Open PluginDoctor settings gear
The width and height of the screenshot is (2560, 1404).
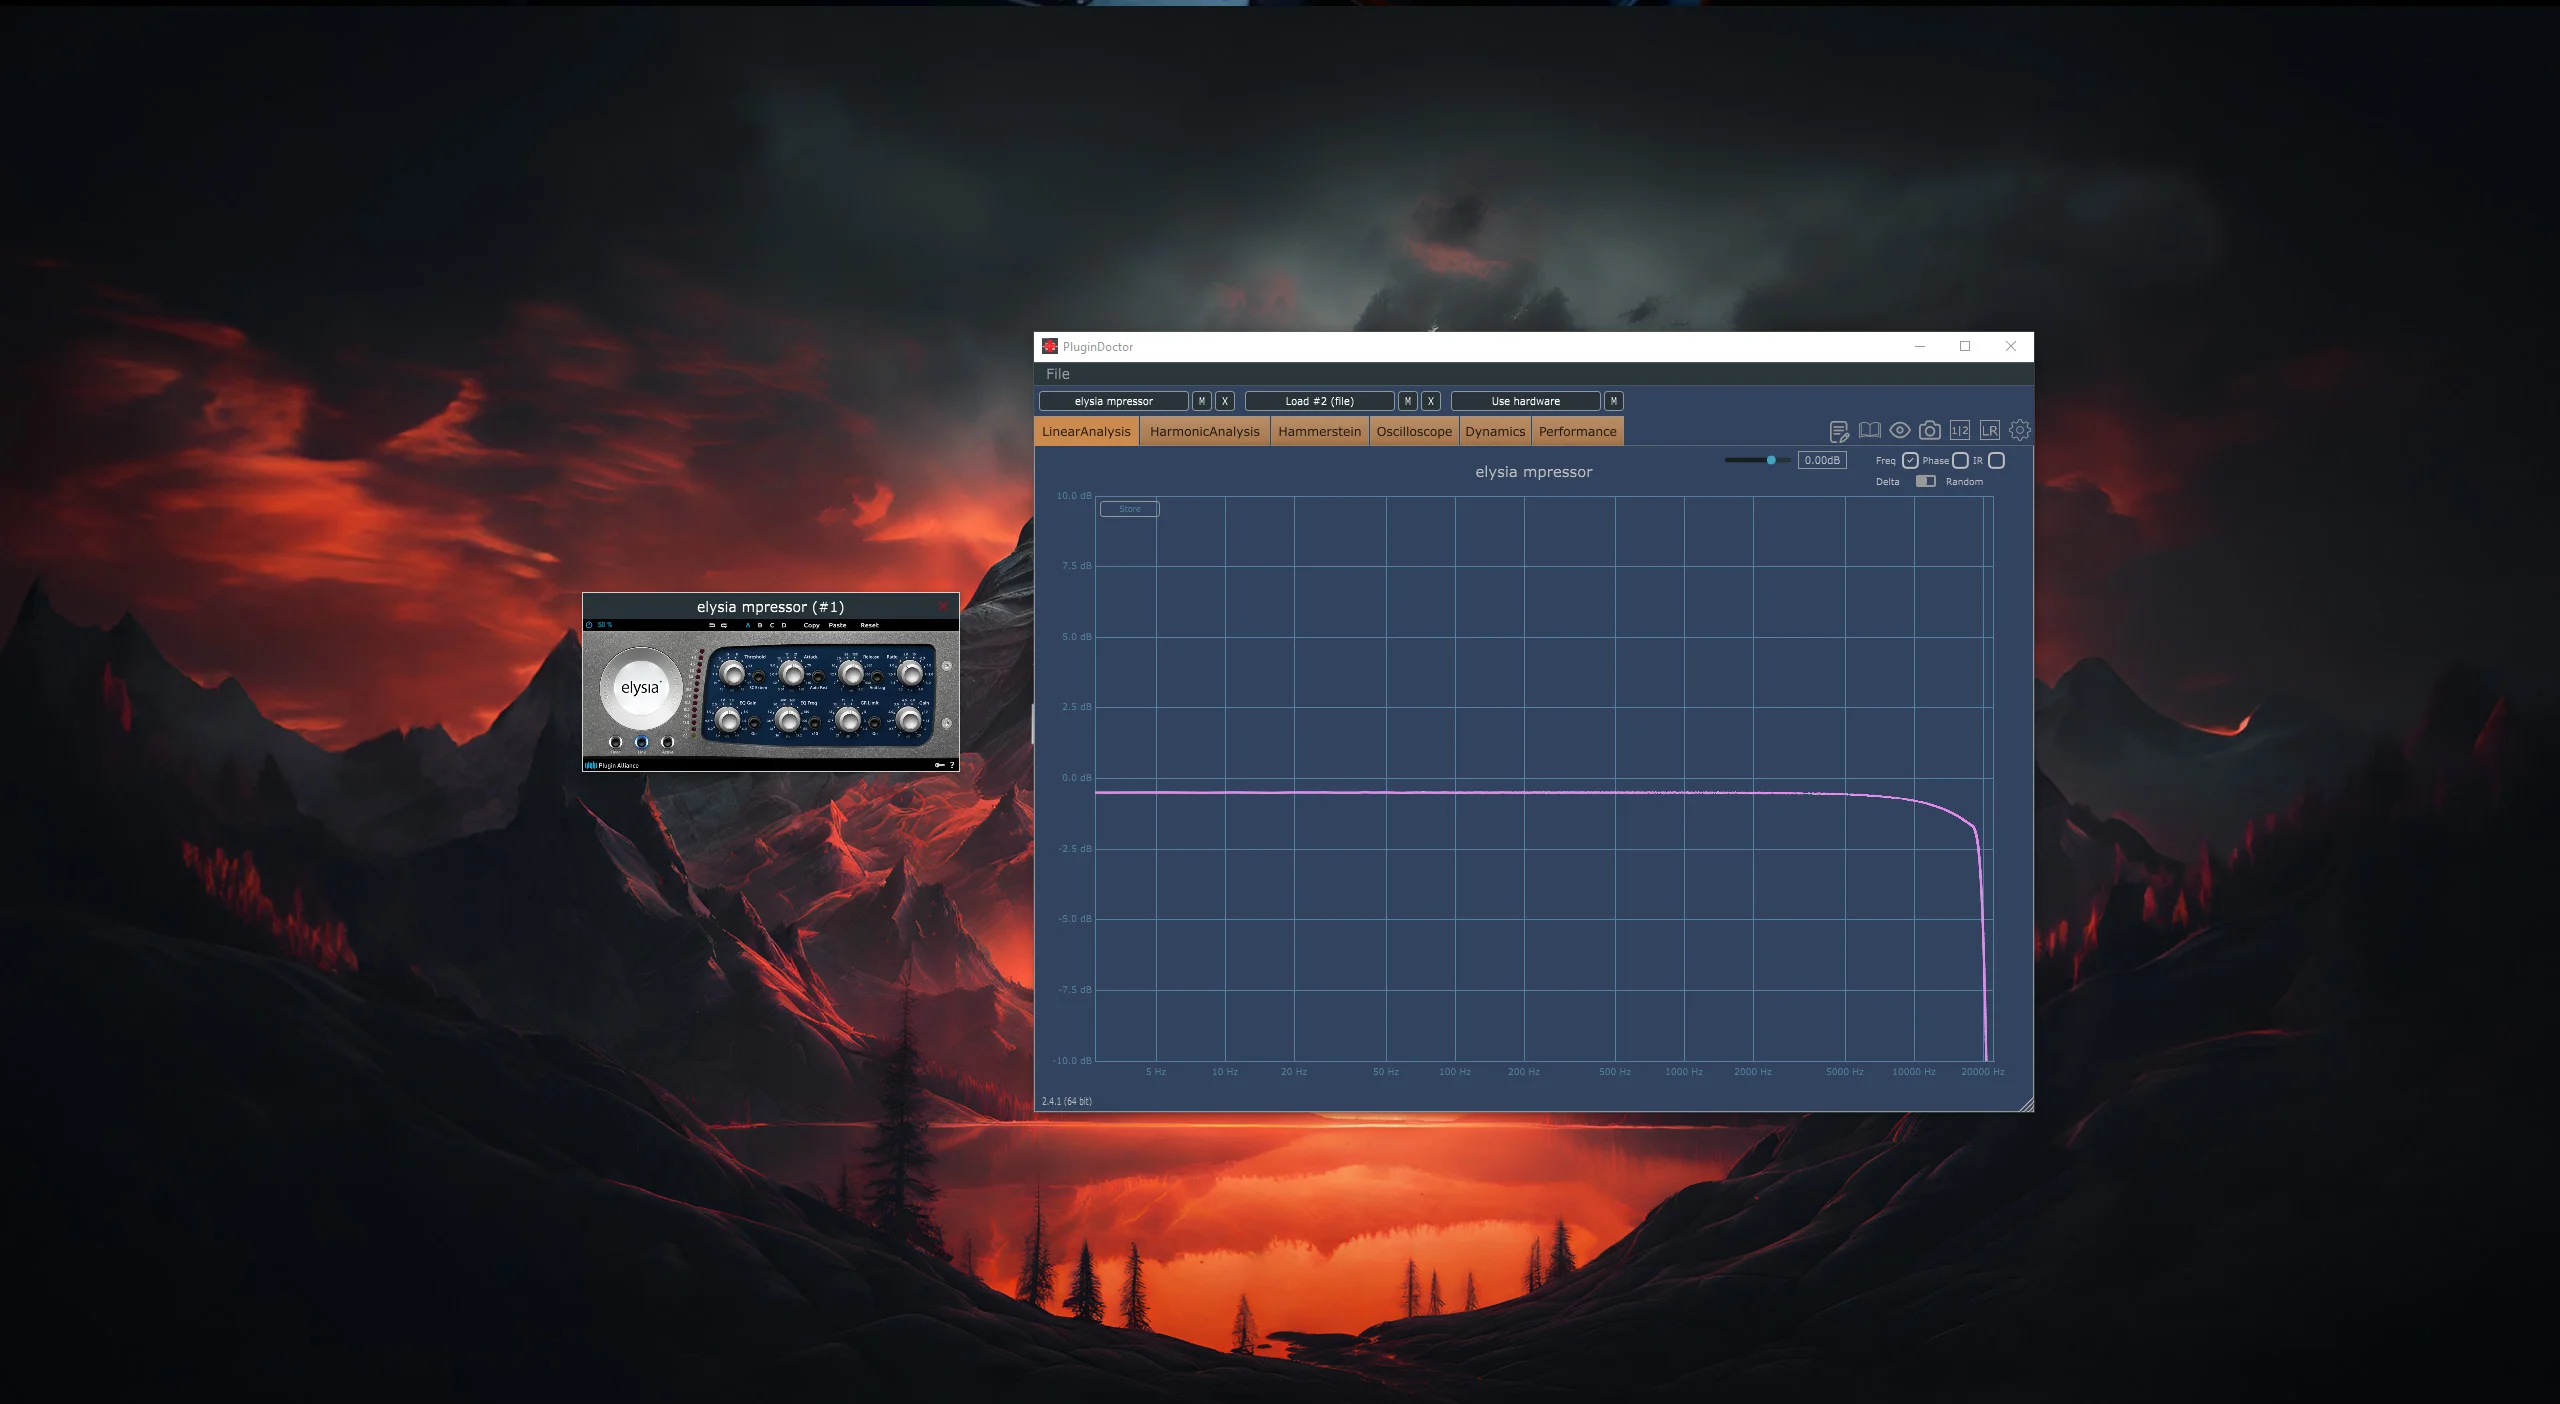point(2019,430)
